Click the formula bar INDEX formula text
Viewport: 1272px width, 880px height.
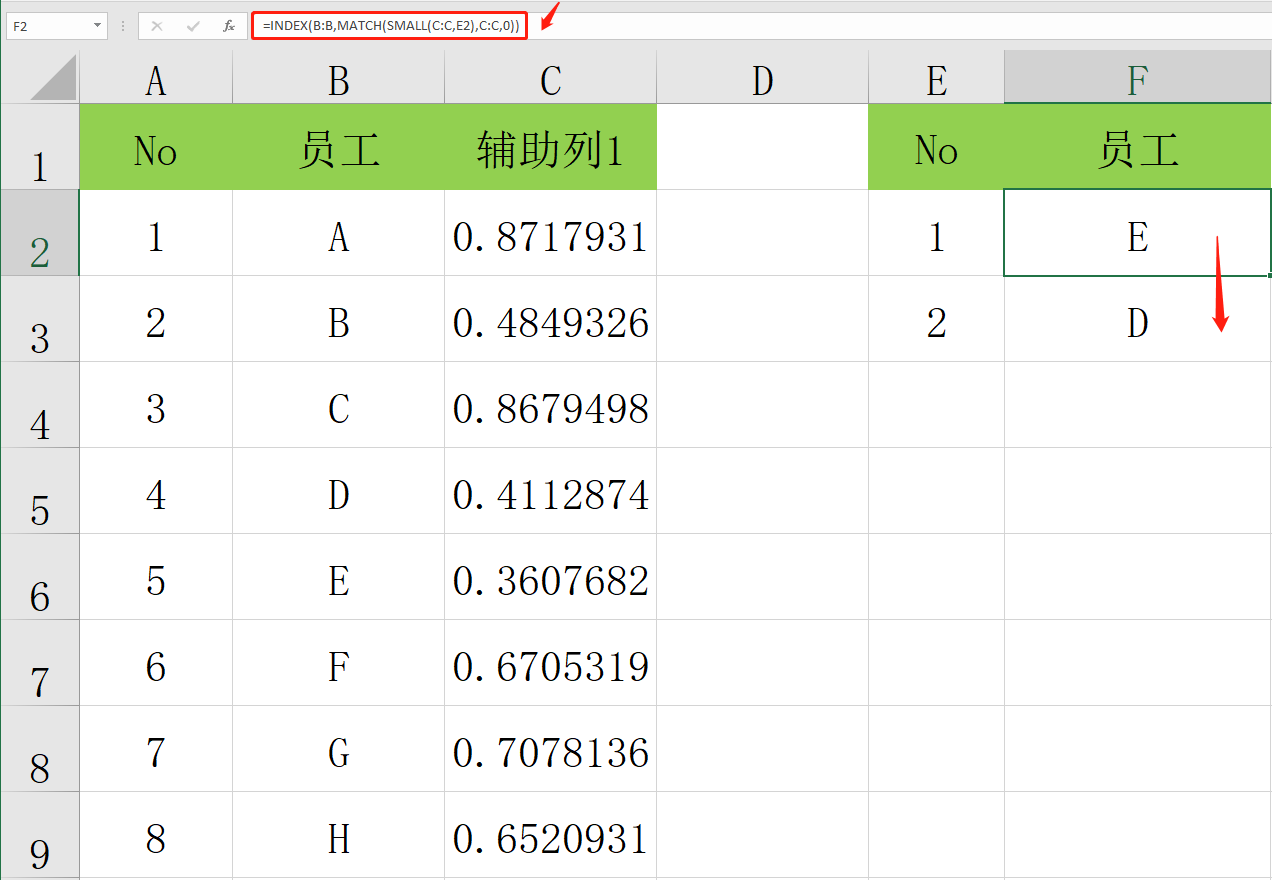coord(391,26)
